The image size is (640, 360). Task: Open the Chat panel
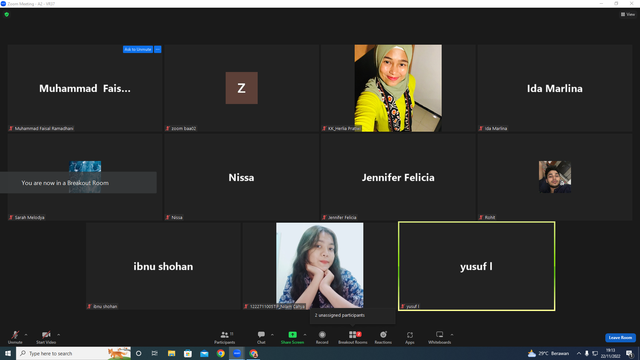(x=261, y=337)
